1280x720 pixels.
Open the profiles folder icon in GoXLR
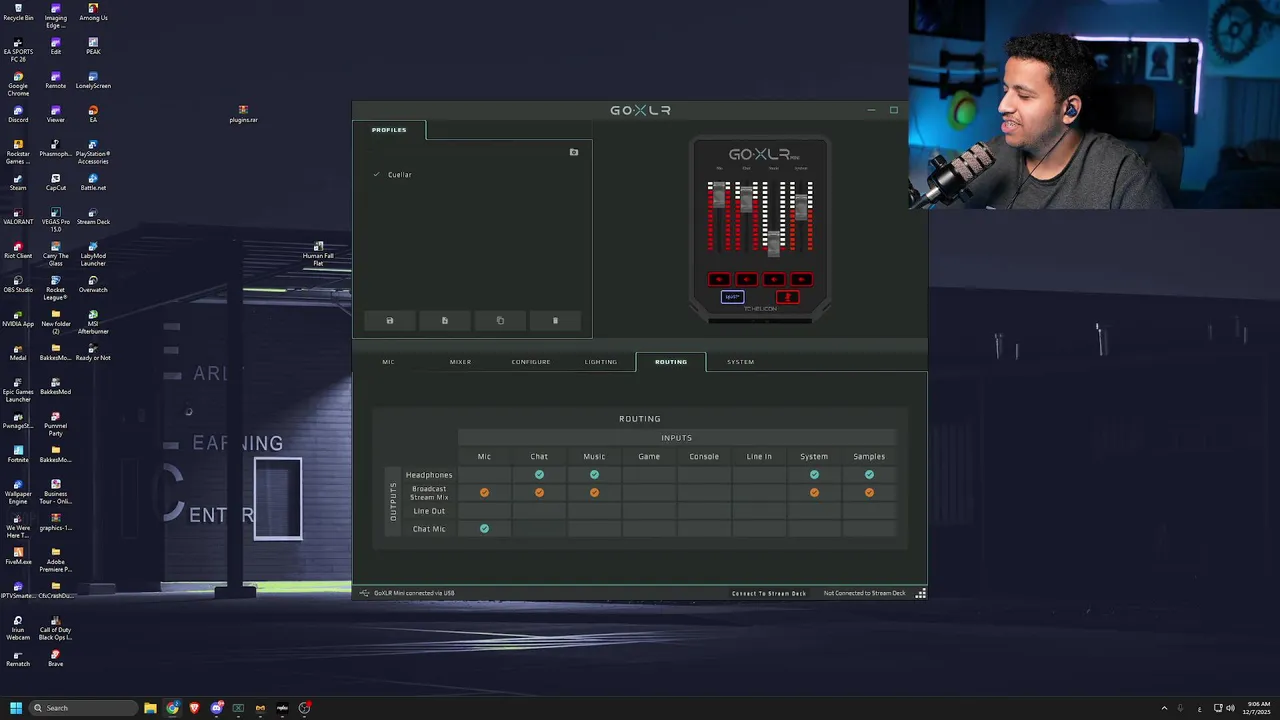574,152
